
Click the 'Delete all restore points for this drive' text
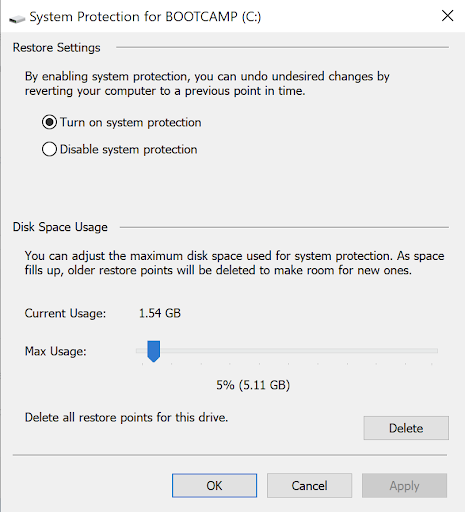(126, 417)
